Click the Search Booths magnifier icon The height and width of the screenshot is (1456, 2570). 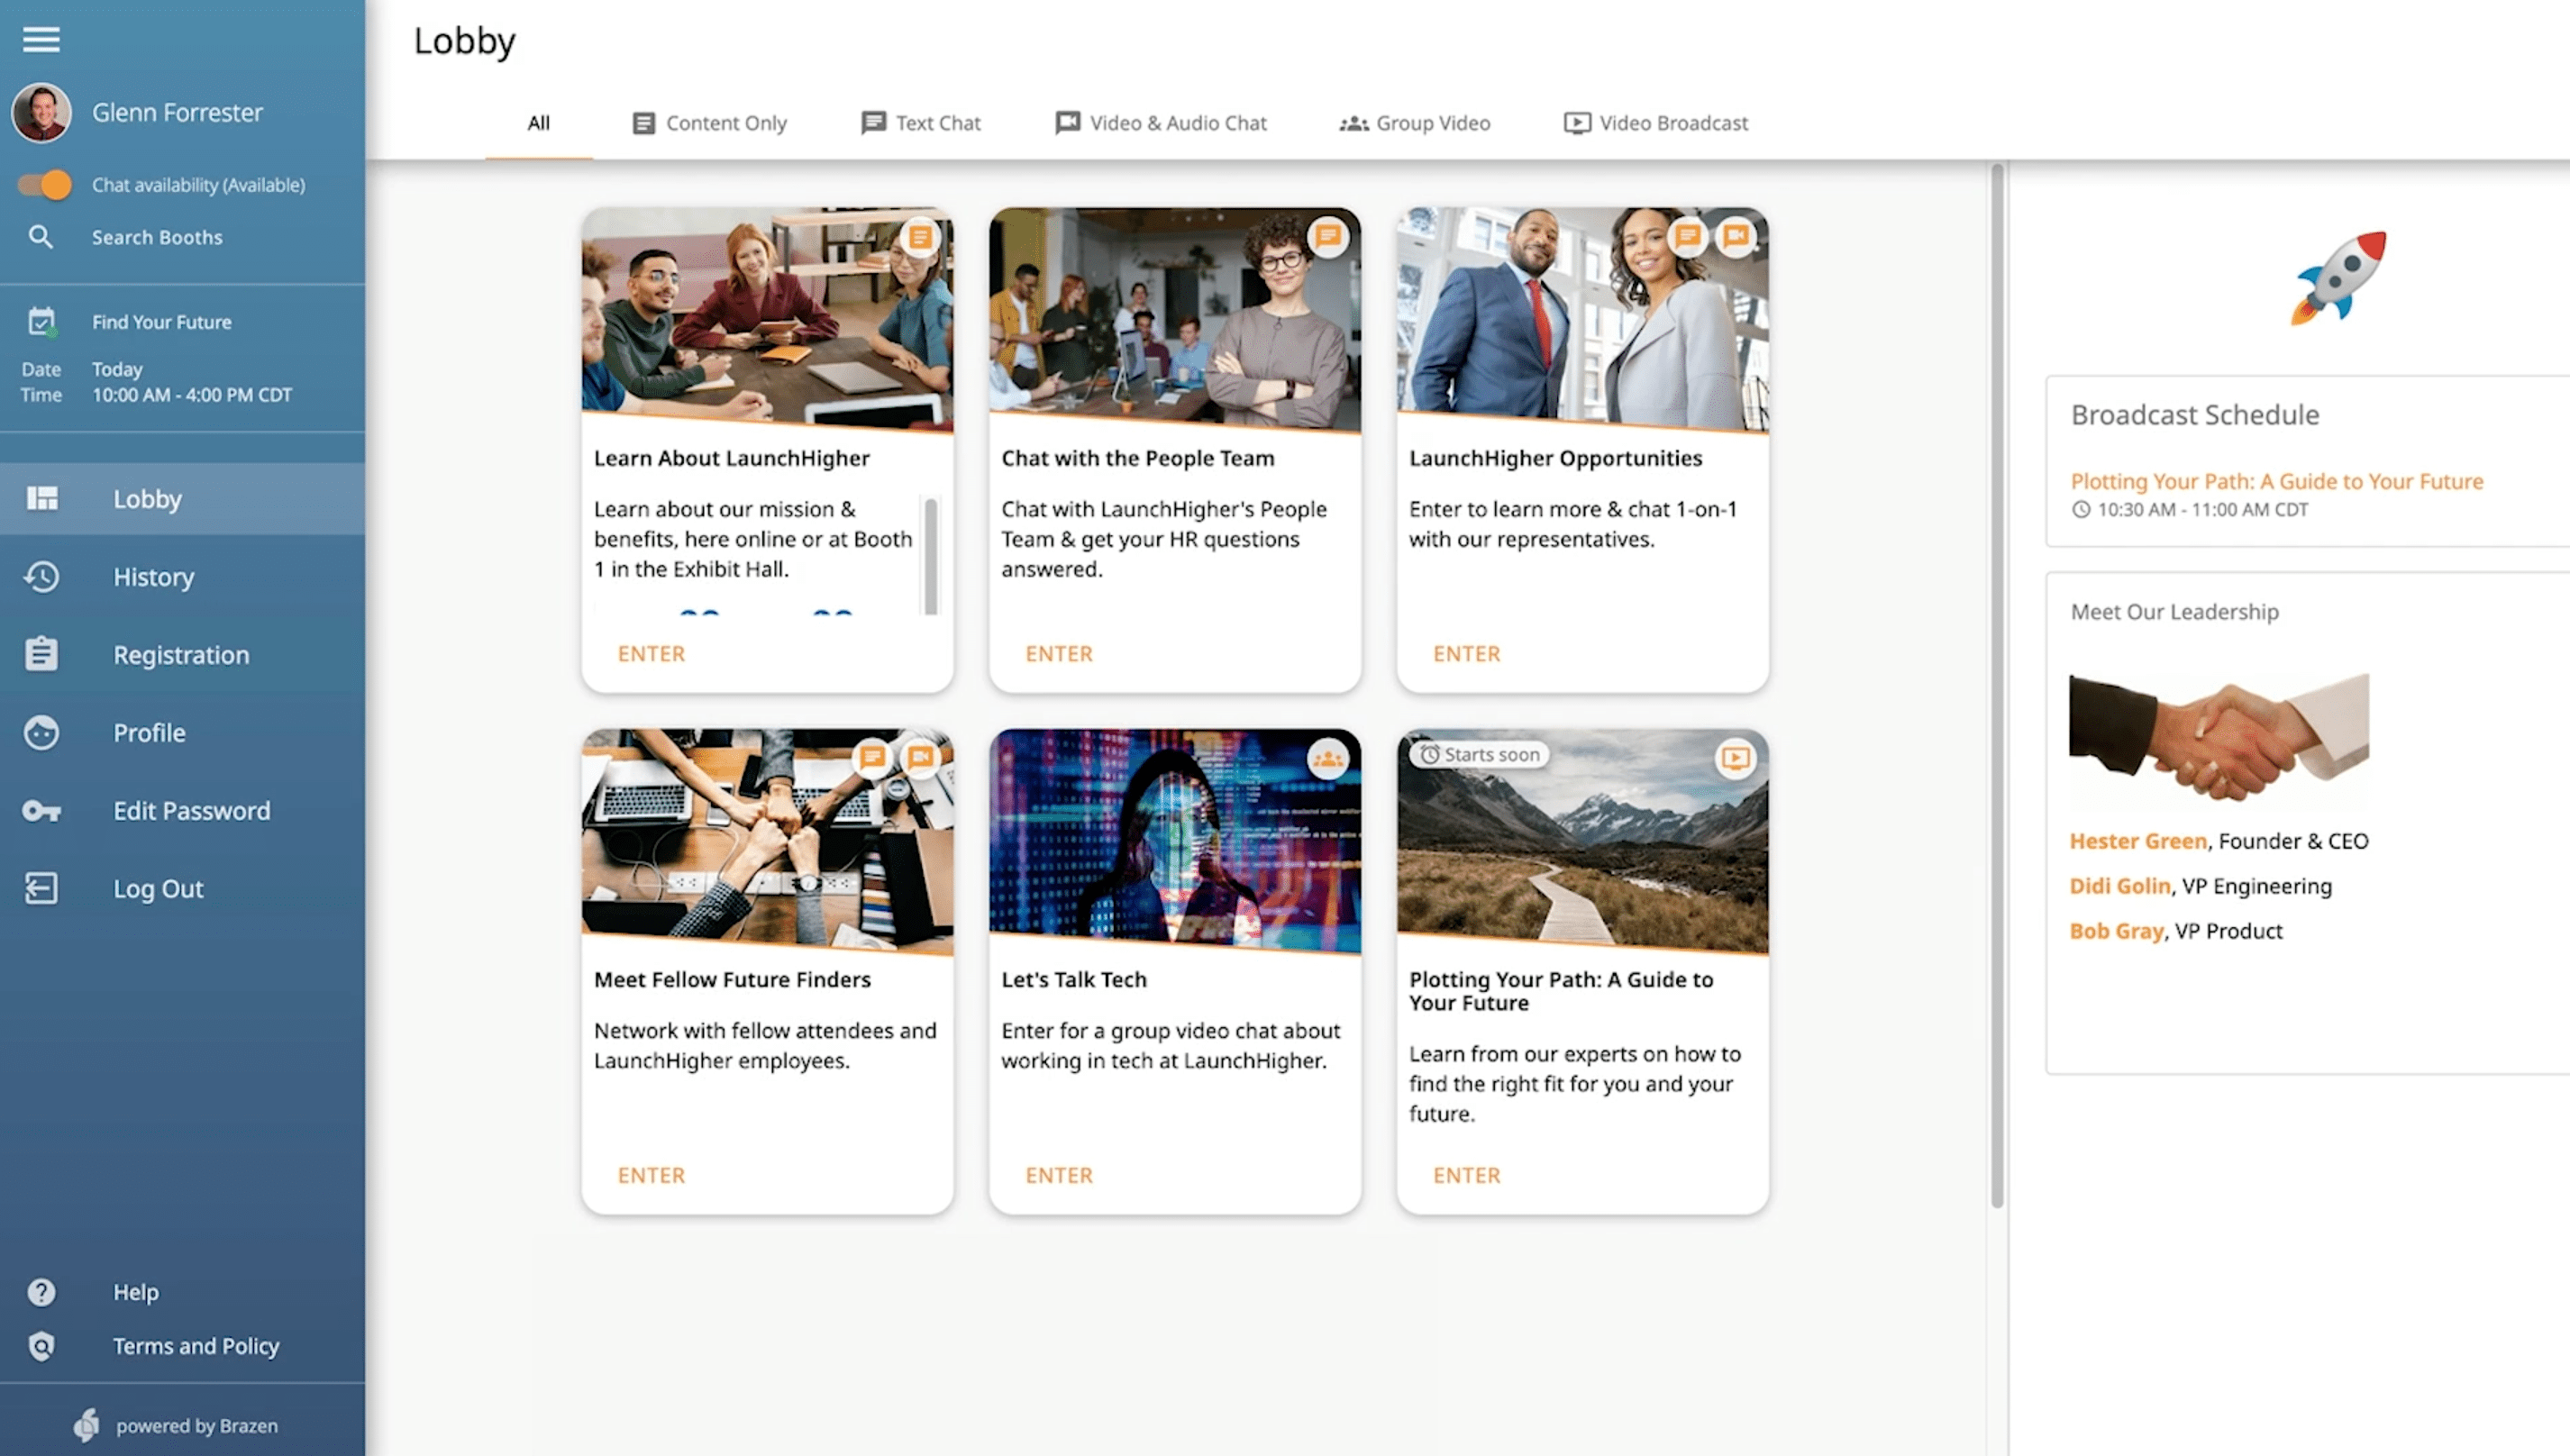[x=41, y=237]
